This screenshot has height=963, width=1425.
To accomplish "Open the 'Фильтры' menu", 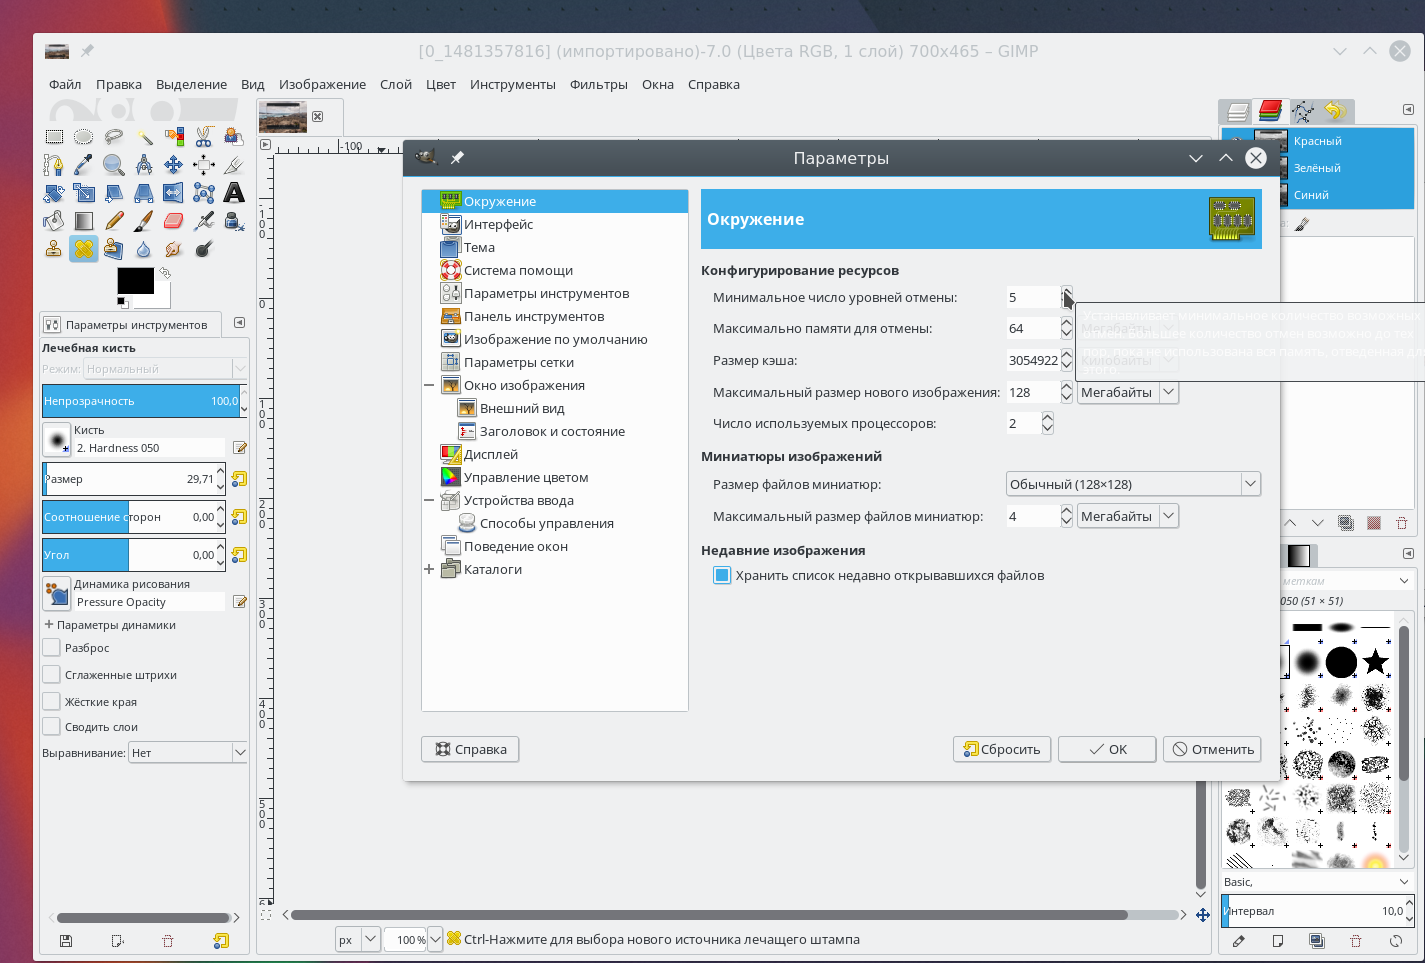I will pos(598,85).
